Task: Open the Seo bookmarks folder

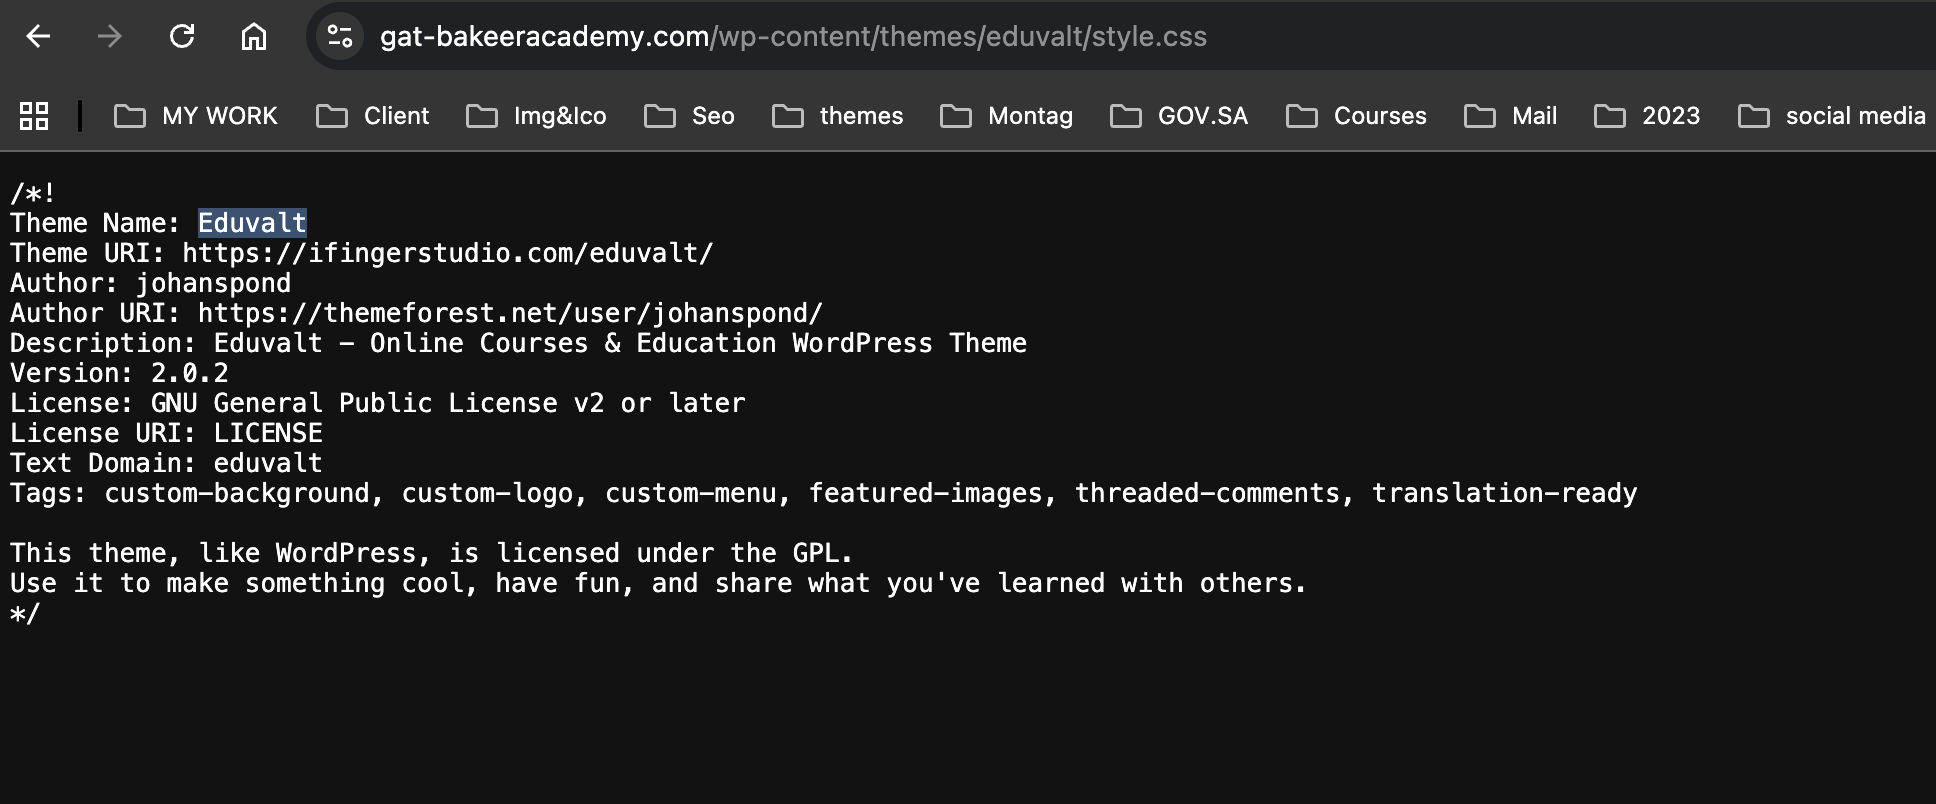Action: click(x=689, y=116)
